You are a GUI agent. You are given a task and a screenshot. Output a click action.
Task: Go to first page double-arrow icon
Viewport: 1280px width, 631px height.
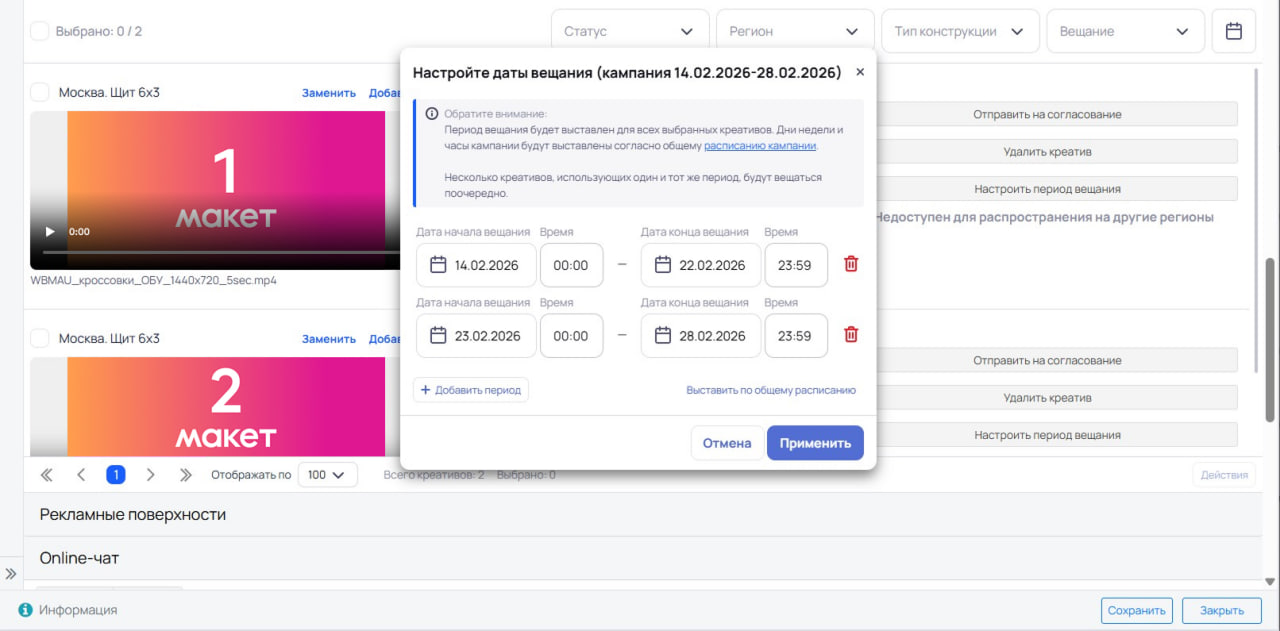(x=46, y=475)
